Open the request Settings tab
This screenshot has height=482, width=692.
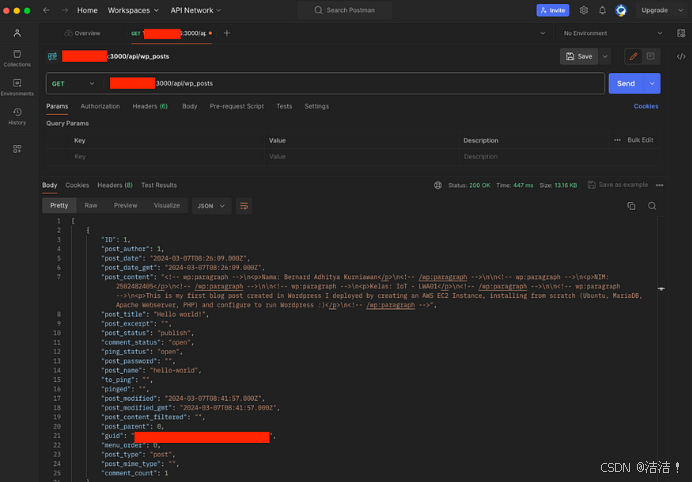point(316,106)
